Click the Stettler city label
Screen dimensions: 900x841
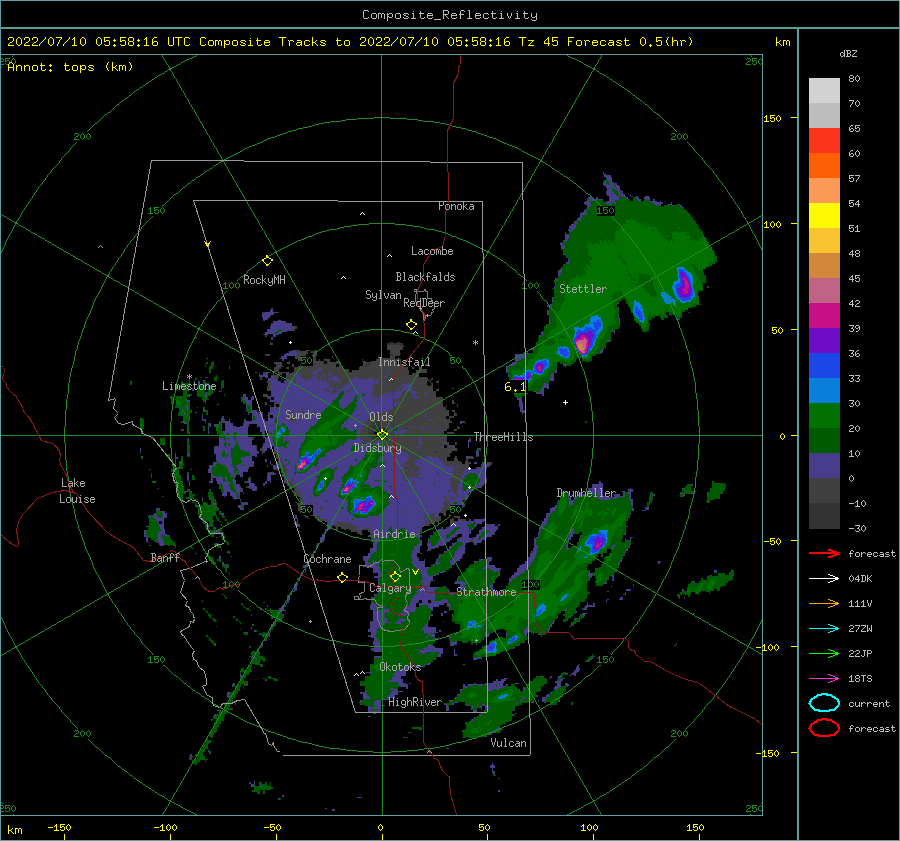(583, 289)
